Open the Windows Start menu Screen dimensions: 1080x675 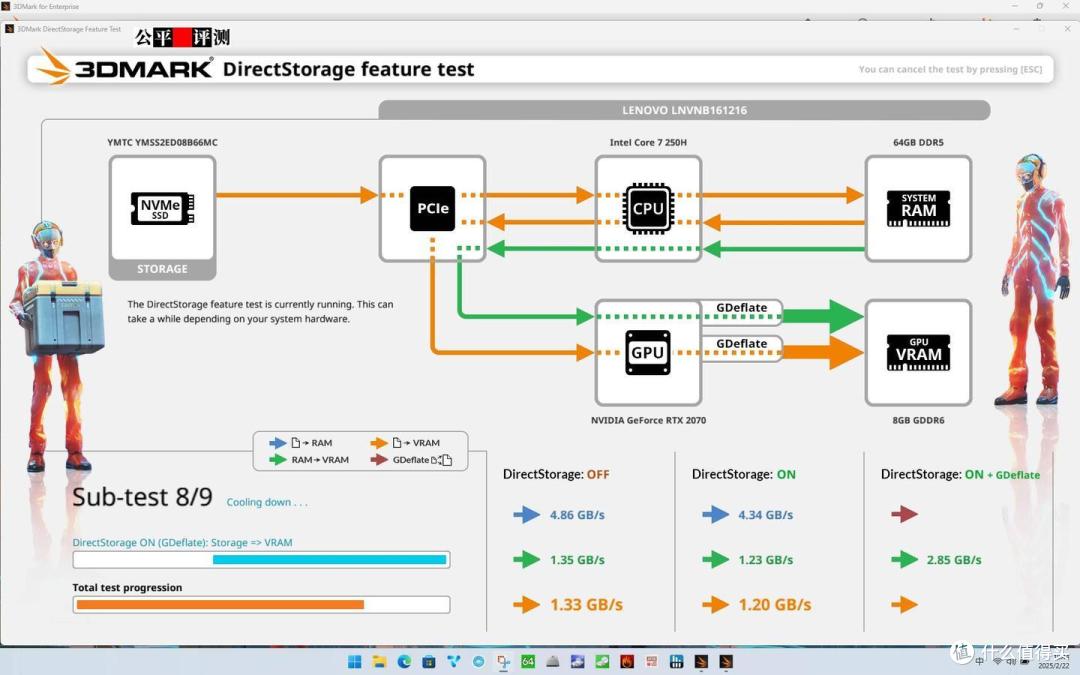(x=355, y=662)
